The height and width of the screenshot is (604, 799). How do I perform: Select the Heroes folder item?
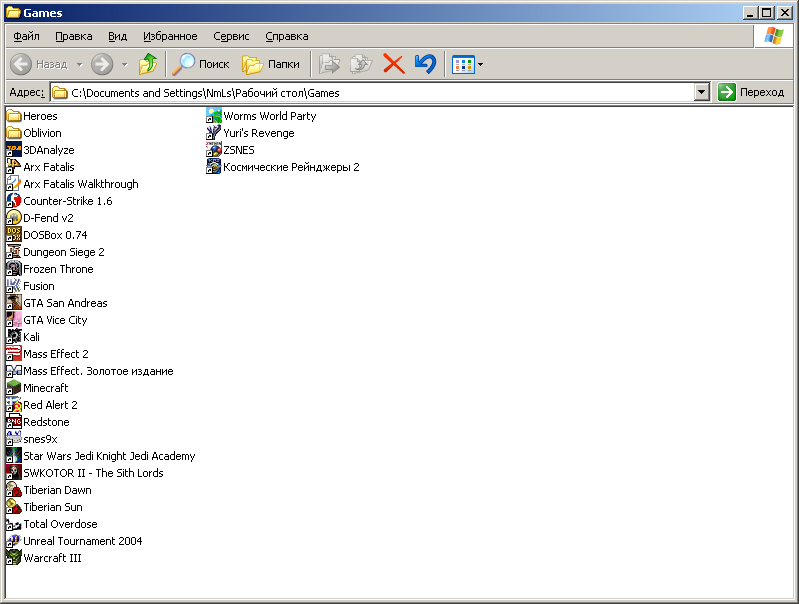[40, 116]
